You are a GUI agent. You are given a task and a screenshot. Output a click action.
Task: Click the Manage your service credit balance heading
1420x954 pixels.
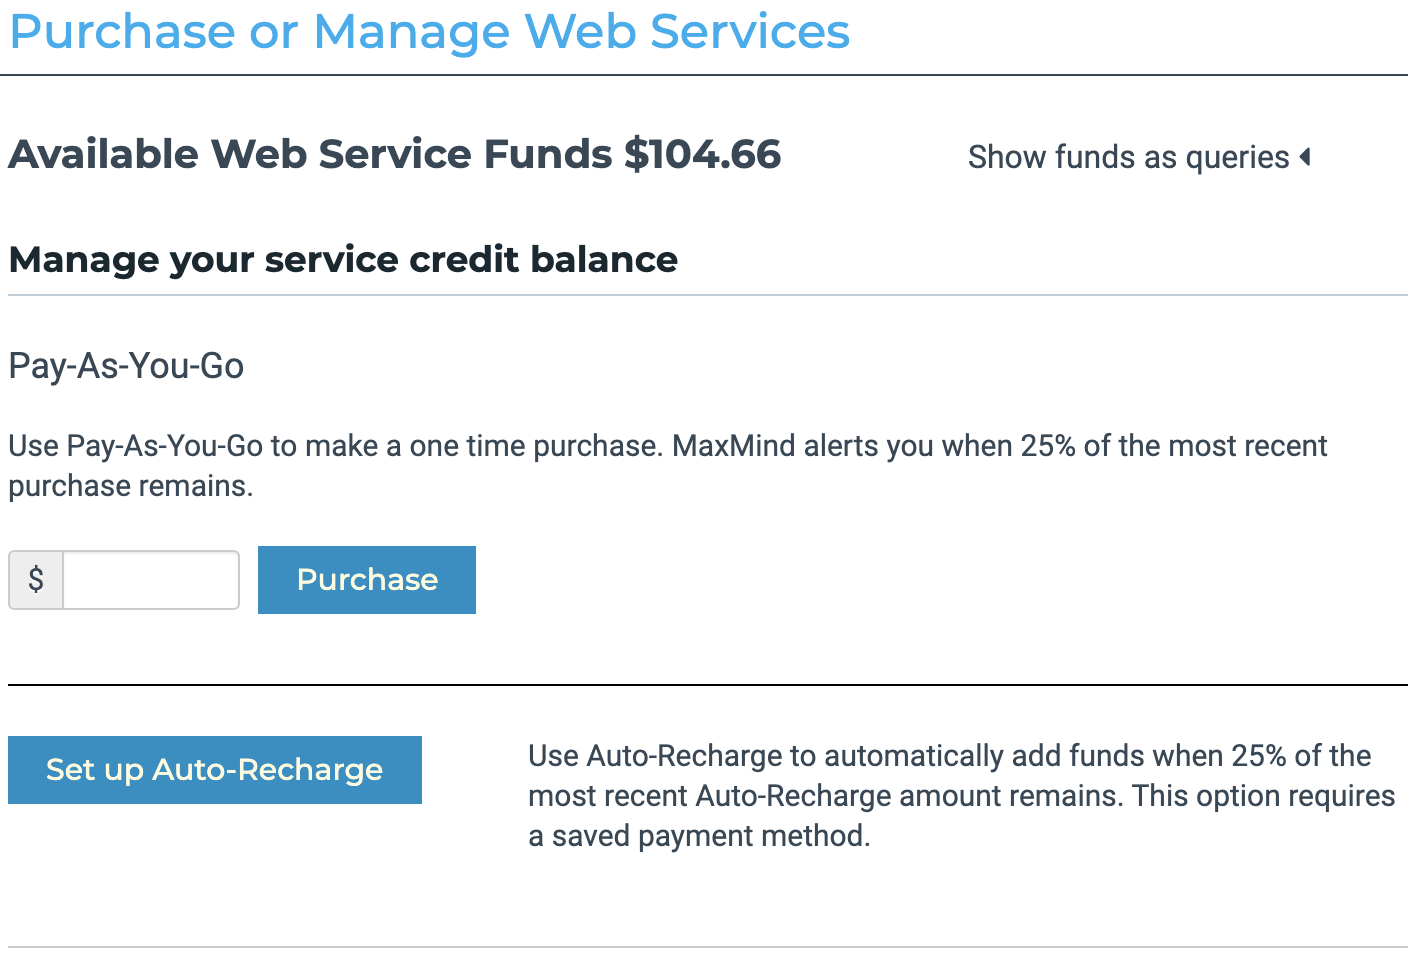tap(343, 260)
